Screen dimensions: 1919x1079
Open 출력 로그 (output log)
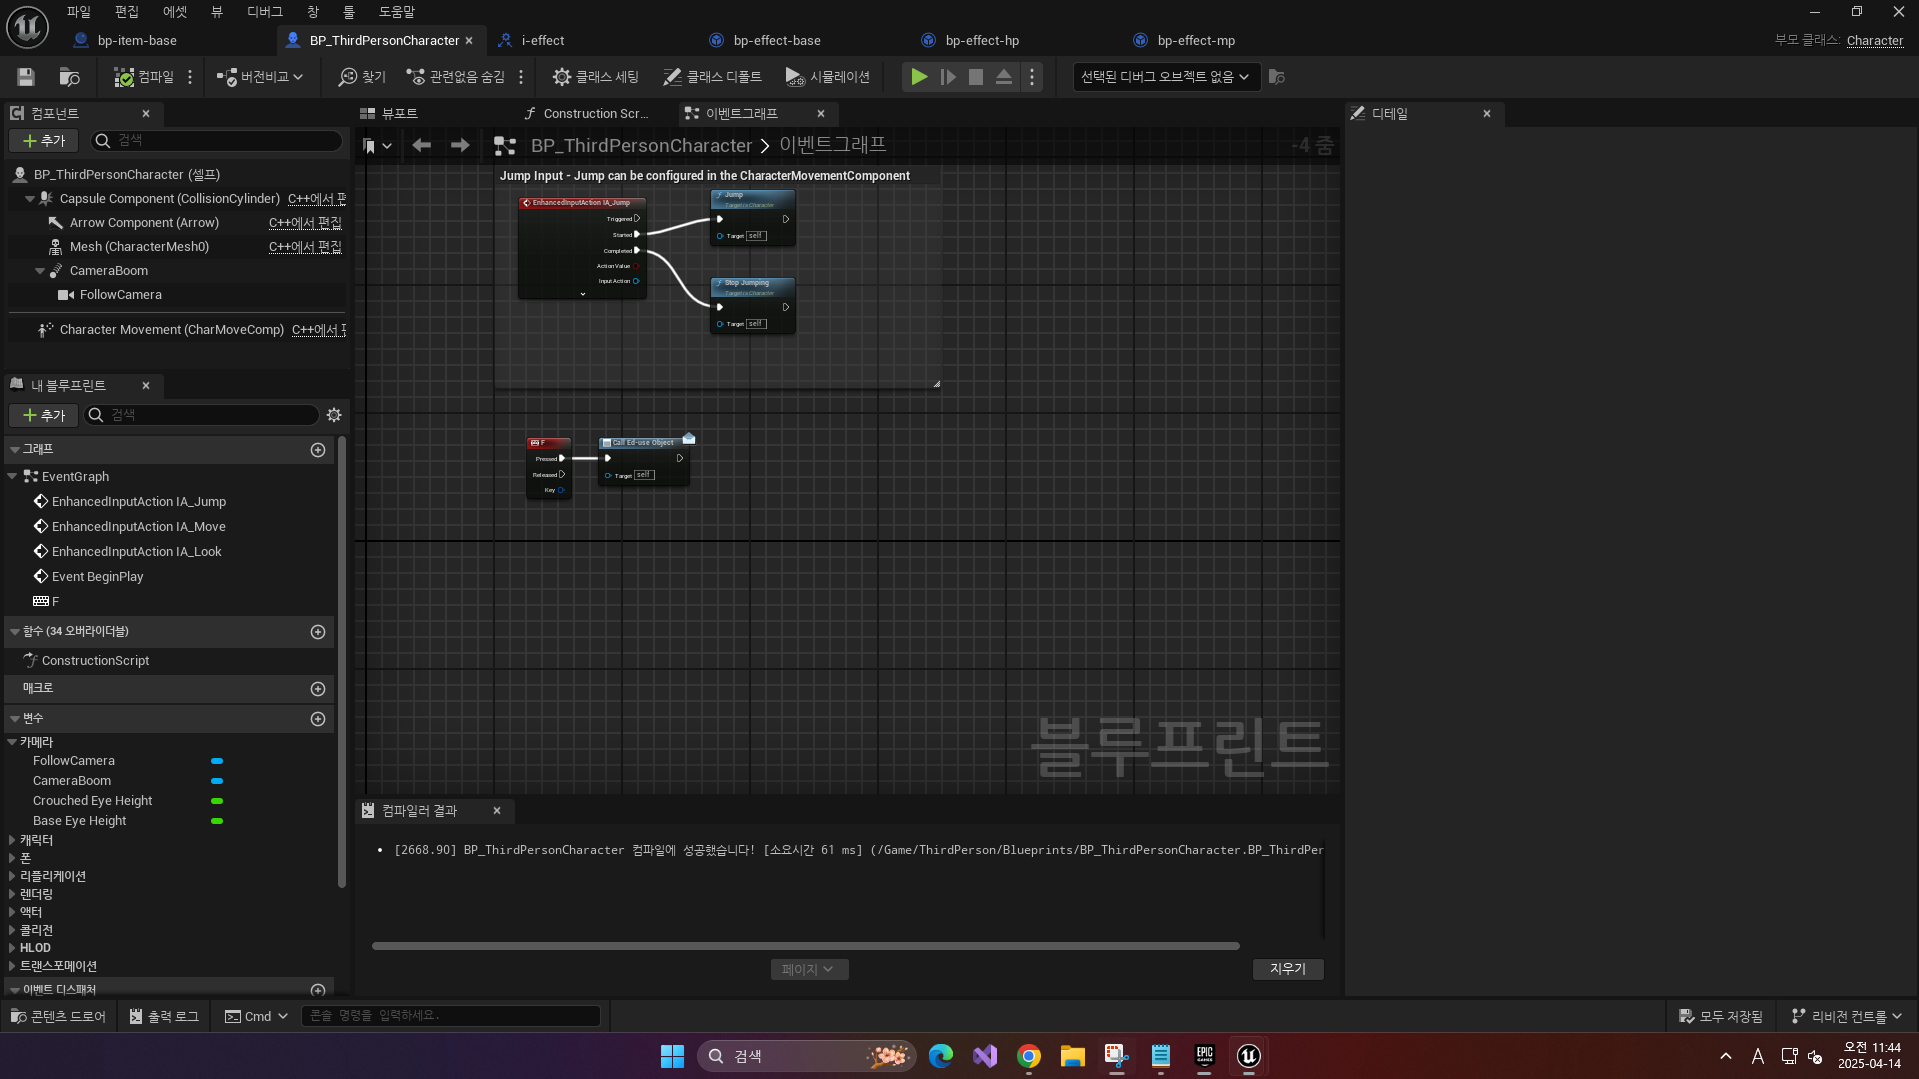point(165,1017)
